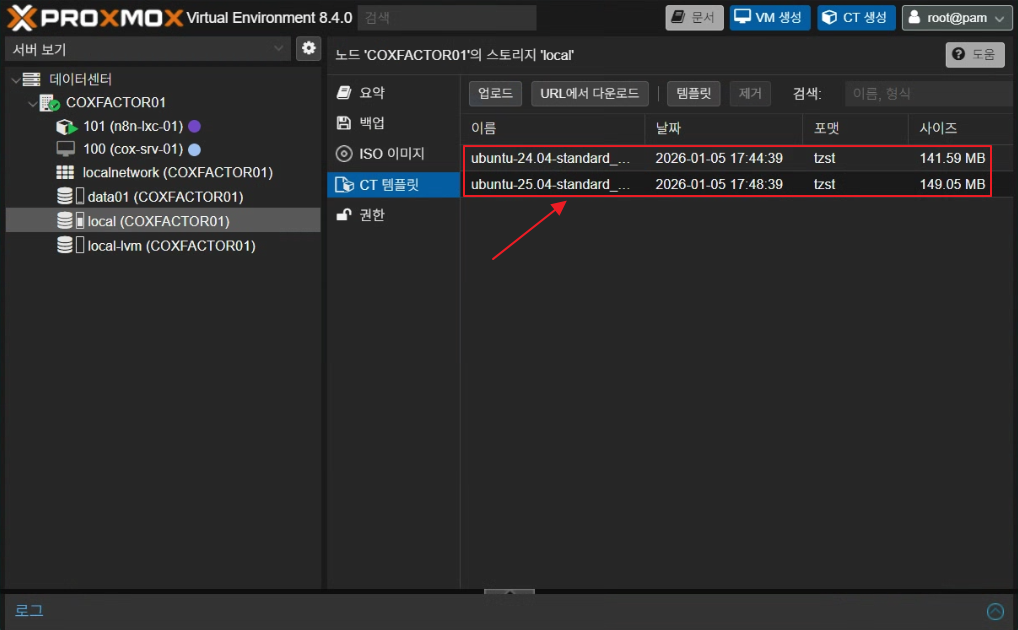
Task: Click the localnetwork grid icon
Action: pyautogui.click(x=65, y=172)
